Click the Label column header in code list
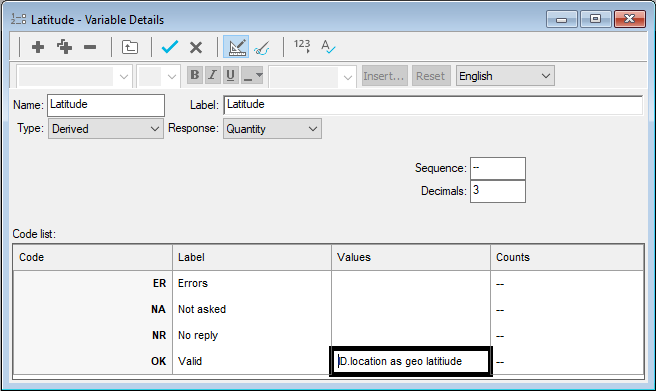The width and height of the screenshot is (656, 391). pyautogui.click(x=252, y=257)
